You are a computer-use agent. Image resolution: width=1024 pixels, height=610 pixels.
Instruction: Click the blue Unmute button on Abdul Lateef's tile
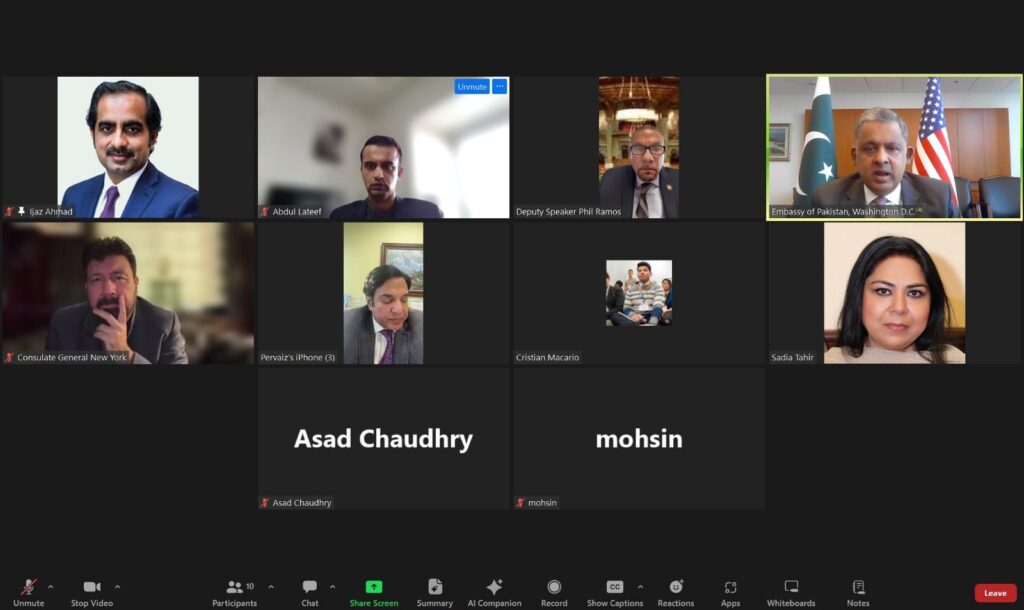472,86
